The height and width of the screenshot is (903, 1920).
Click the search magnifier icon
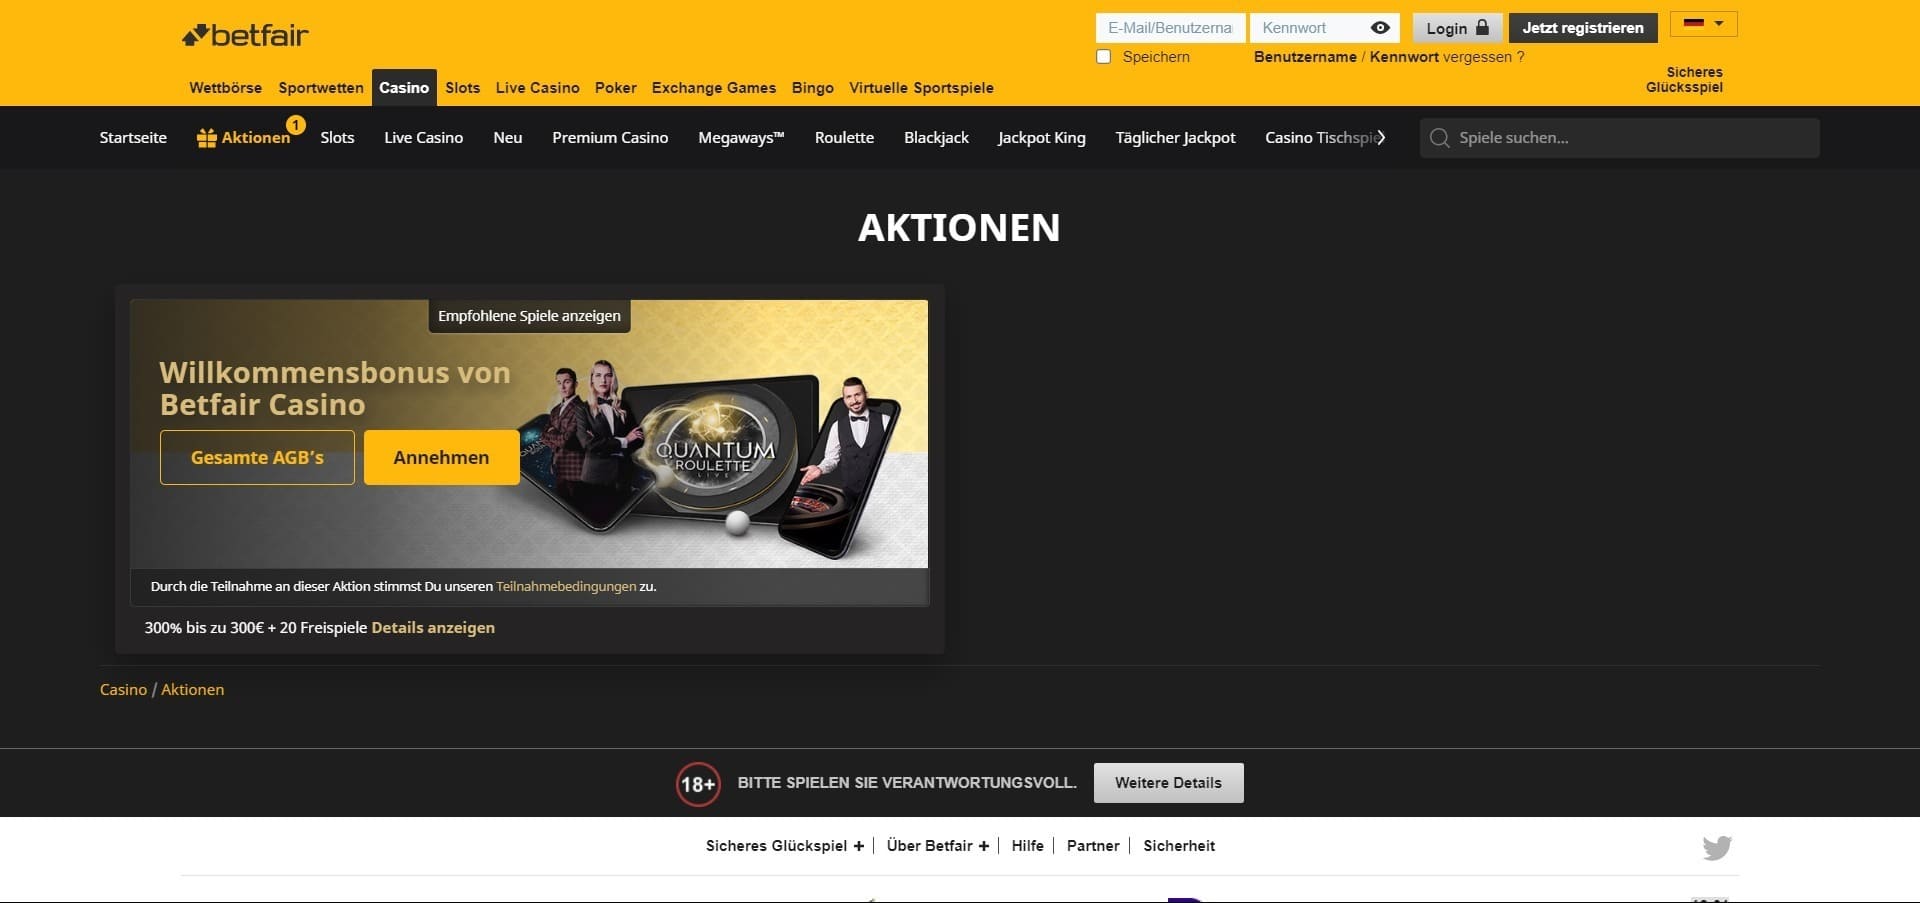[1439, 138]
